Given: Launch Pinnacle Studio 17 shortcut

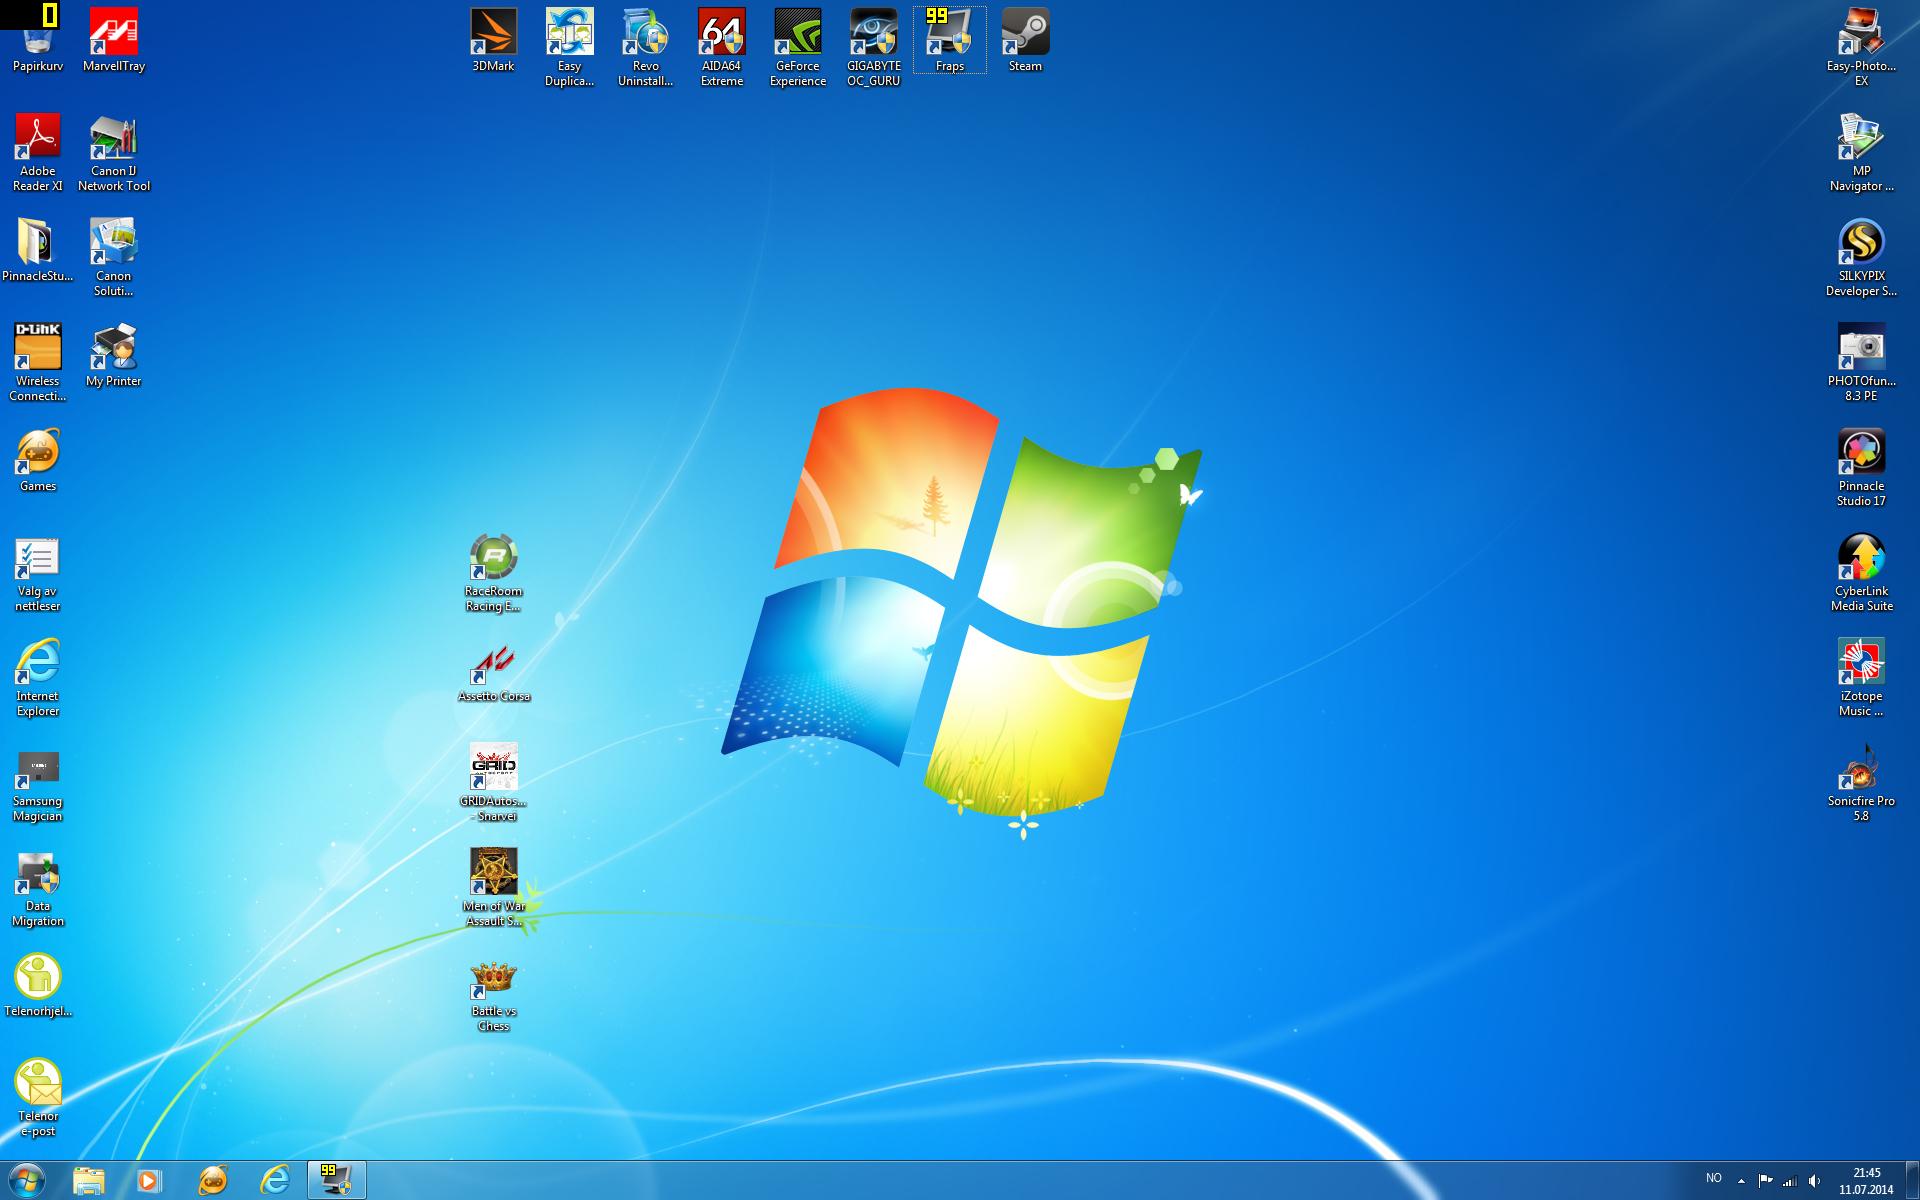Looking at the screenshot, I should (x=1862, y=466).
